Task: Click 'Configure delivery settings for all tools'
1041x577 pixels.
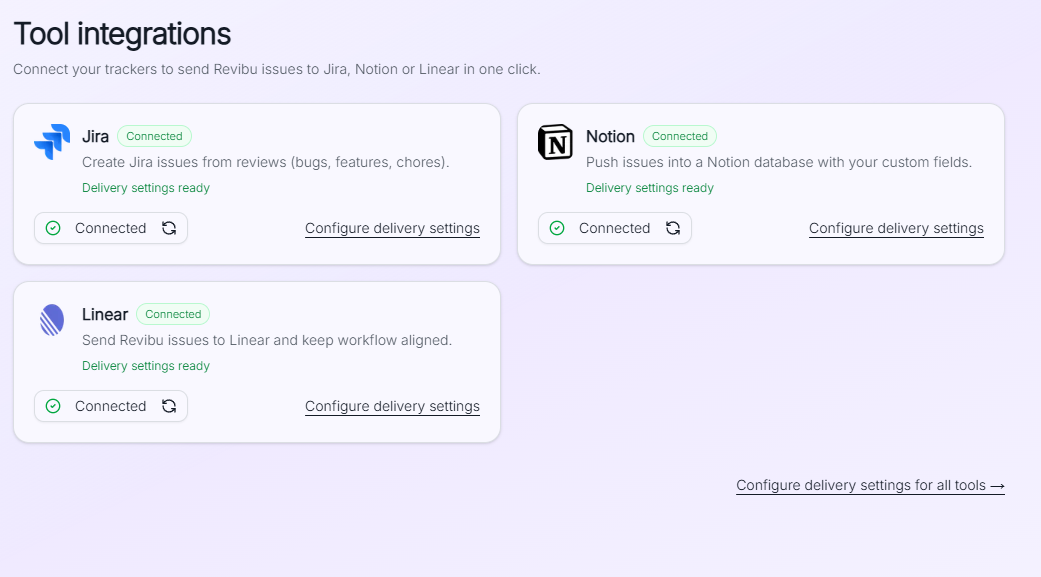Action: tap(869, 485)
